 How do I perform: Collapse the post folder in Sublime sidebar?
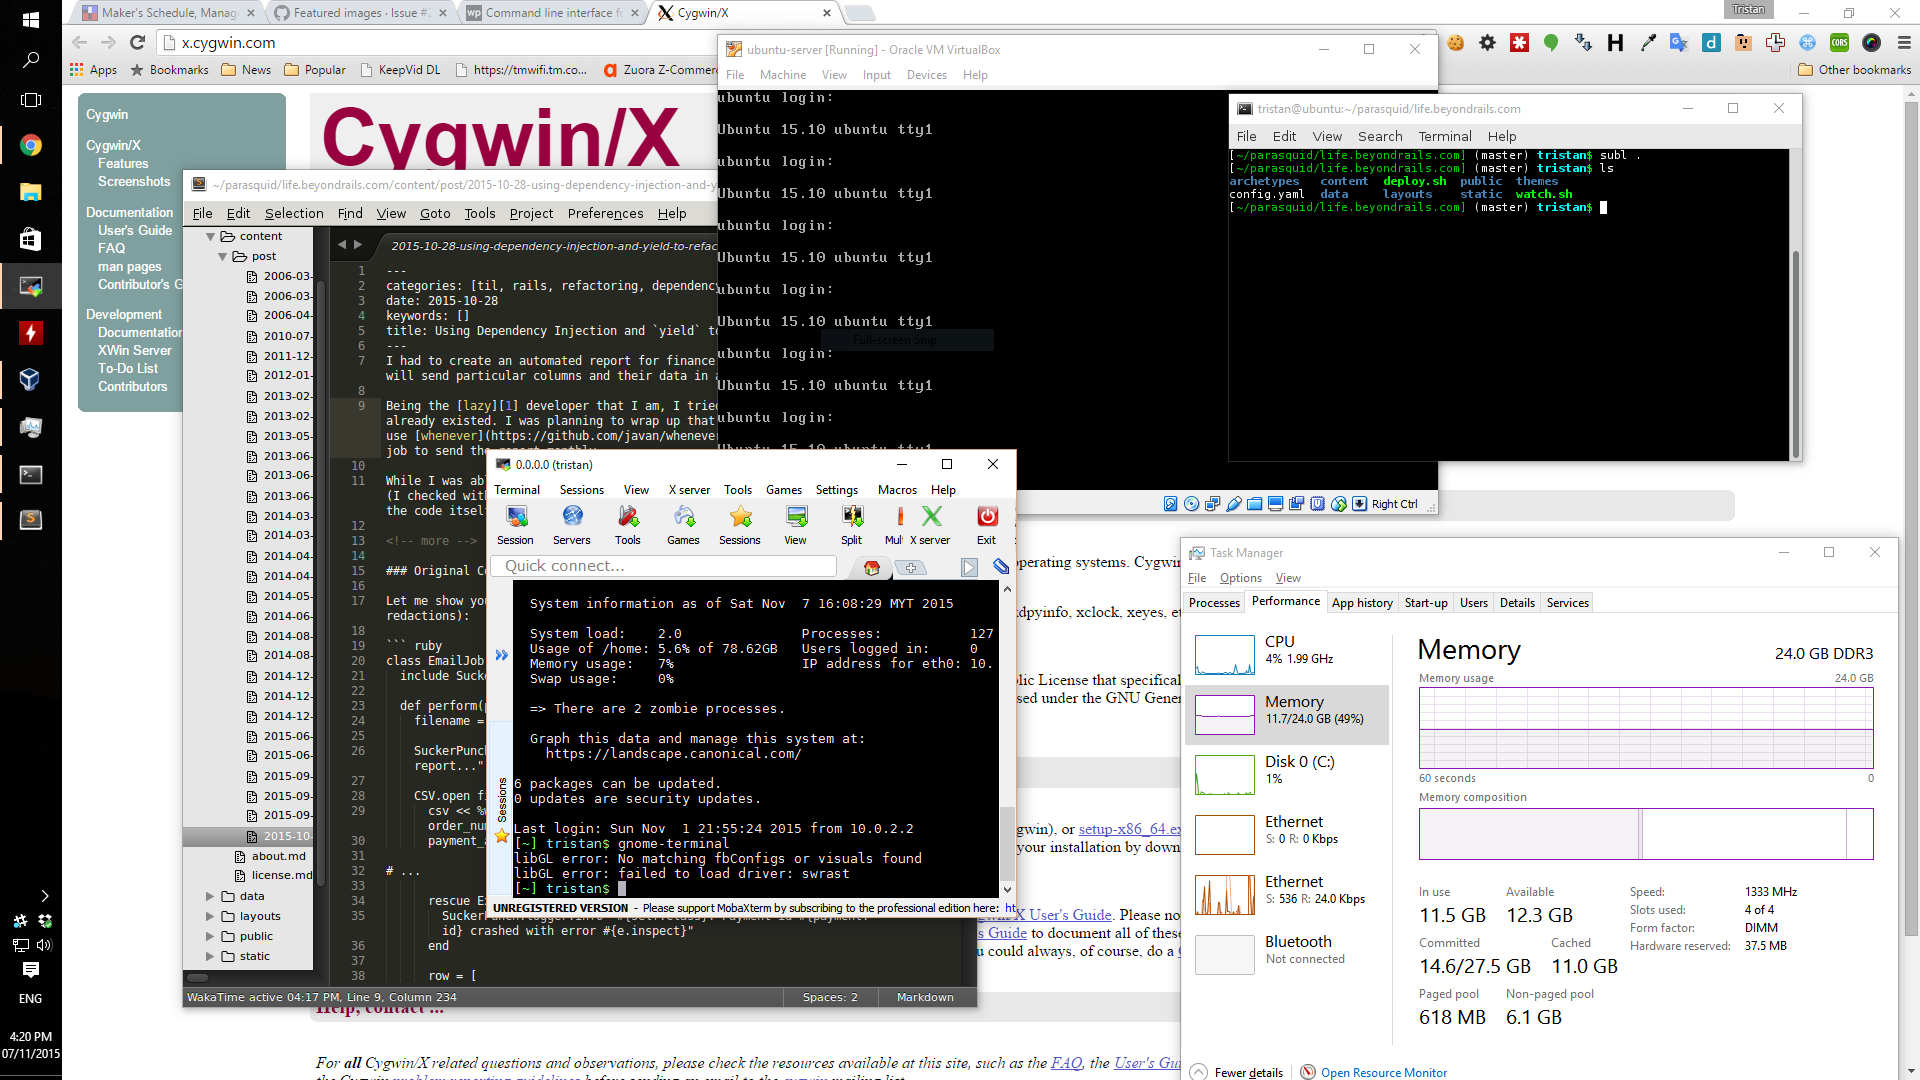pyautogui.click(x=223, y=257)
